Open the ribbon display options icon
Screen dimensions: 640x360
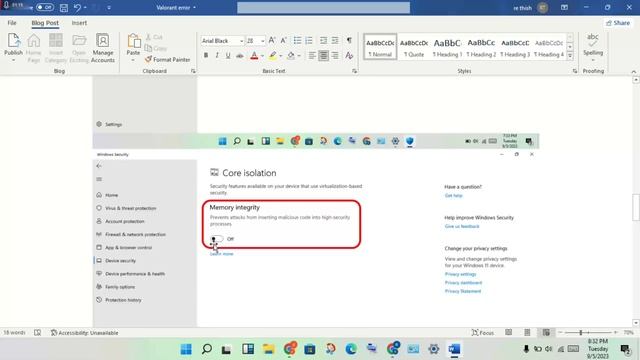coord(564,7)
